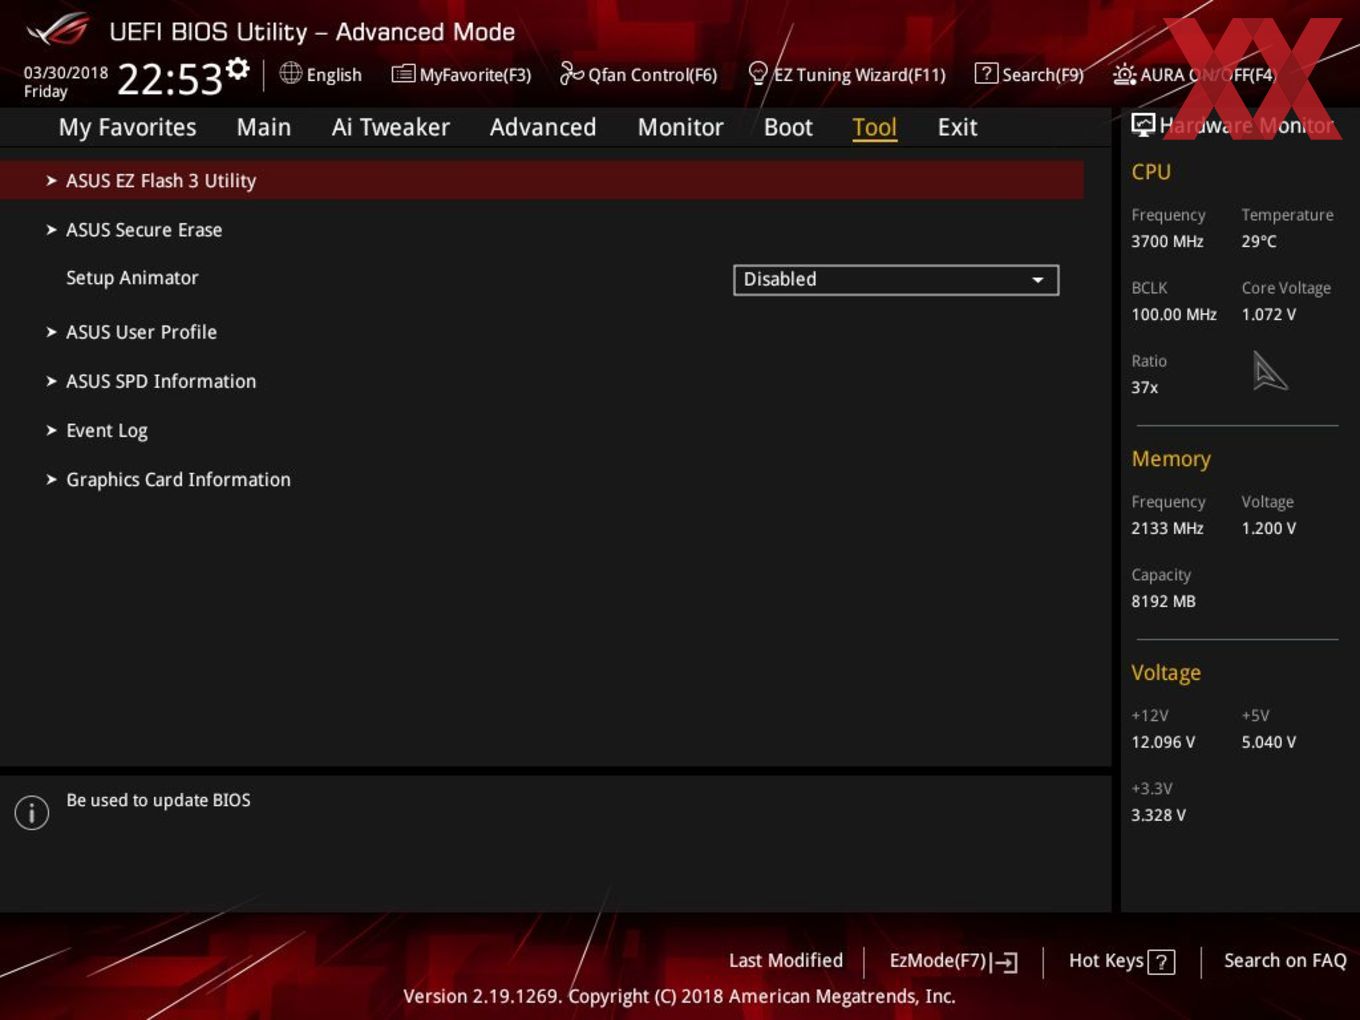Switch to the Main tab
The height and width of the screenshot is (1020, 1360).
(264, 128)
